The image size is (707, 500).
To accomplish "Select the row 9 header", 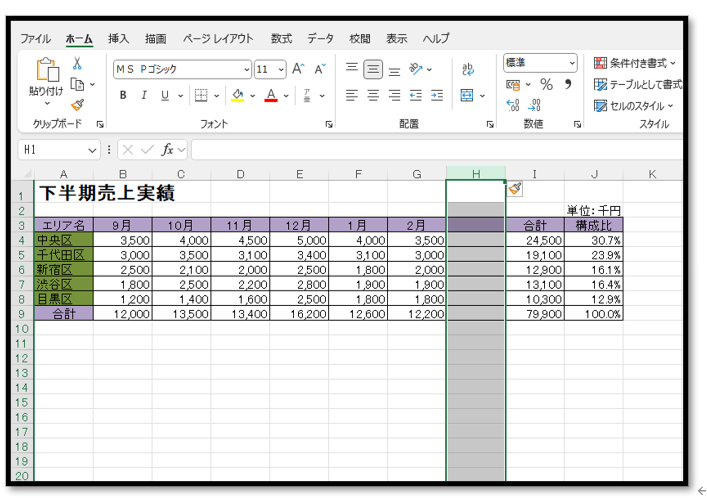I will 21,314.
